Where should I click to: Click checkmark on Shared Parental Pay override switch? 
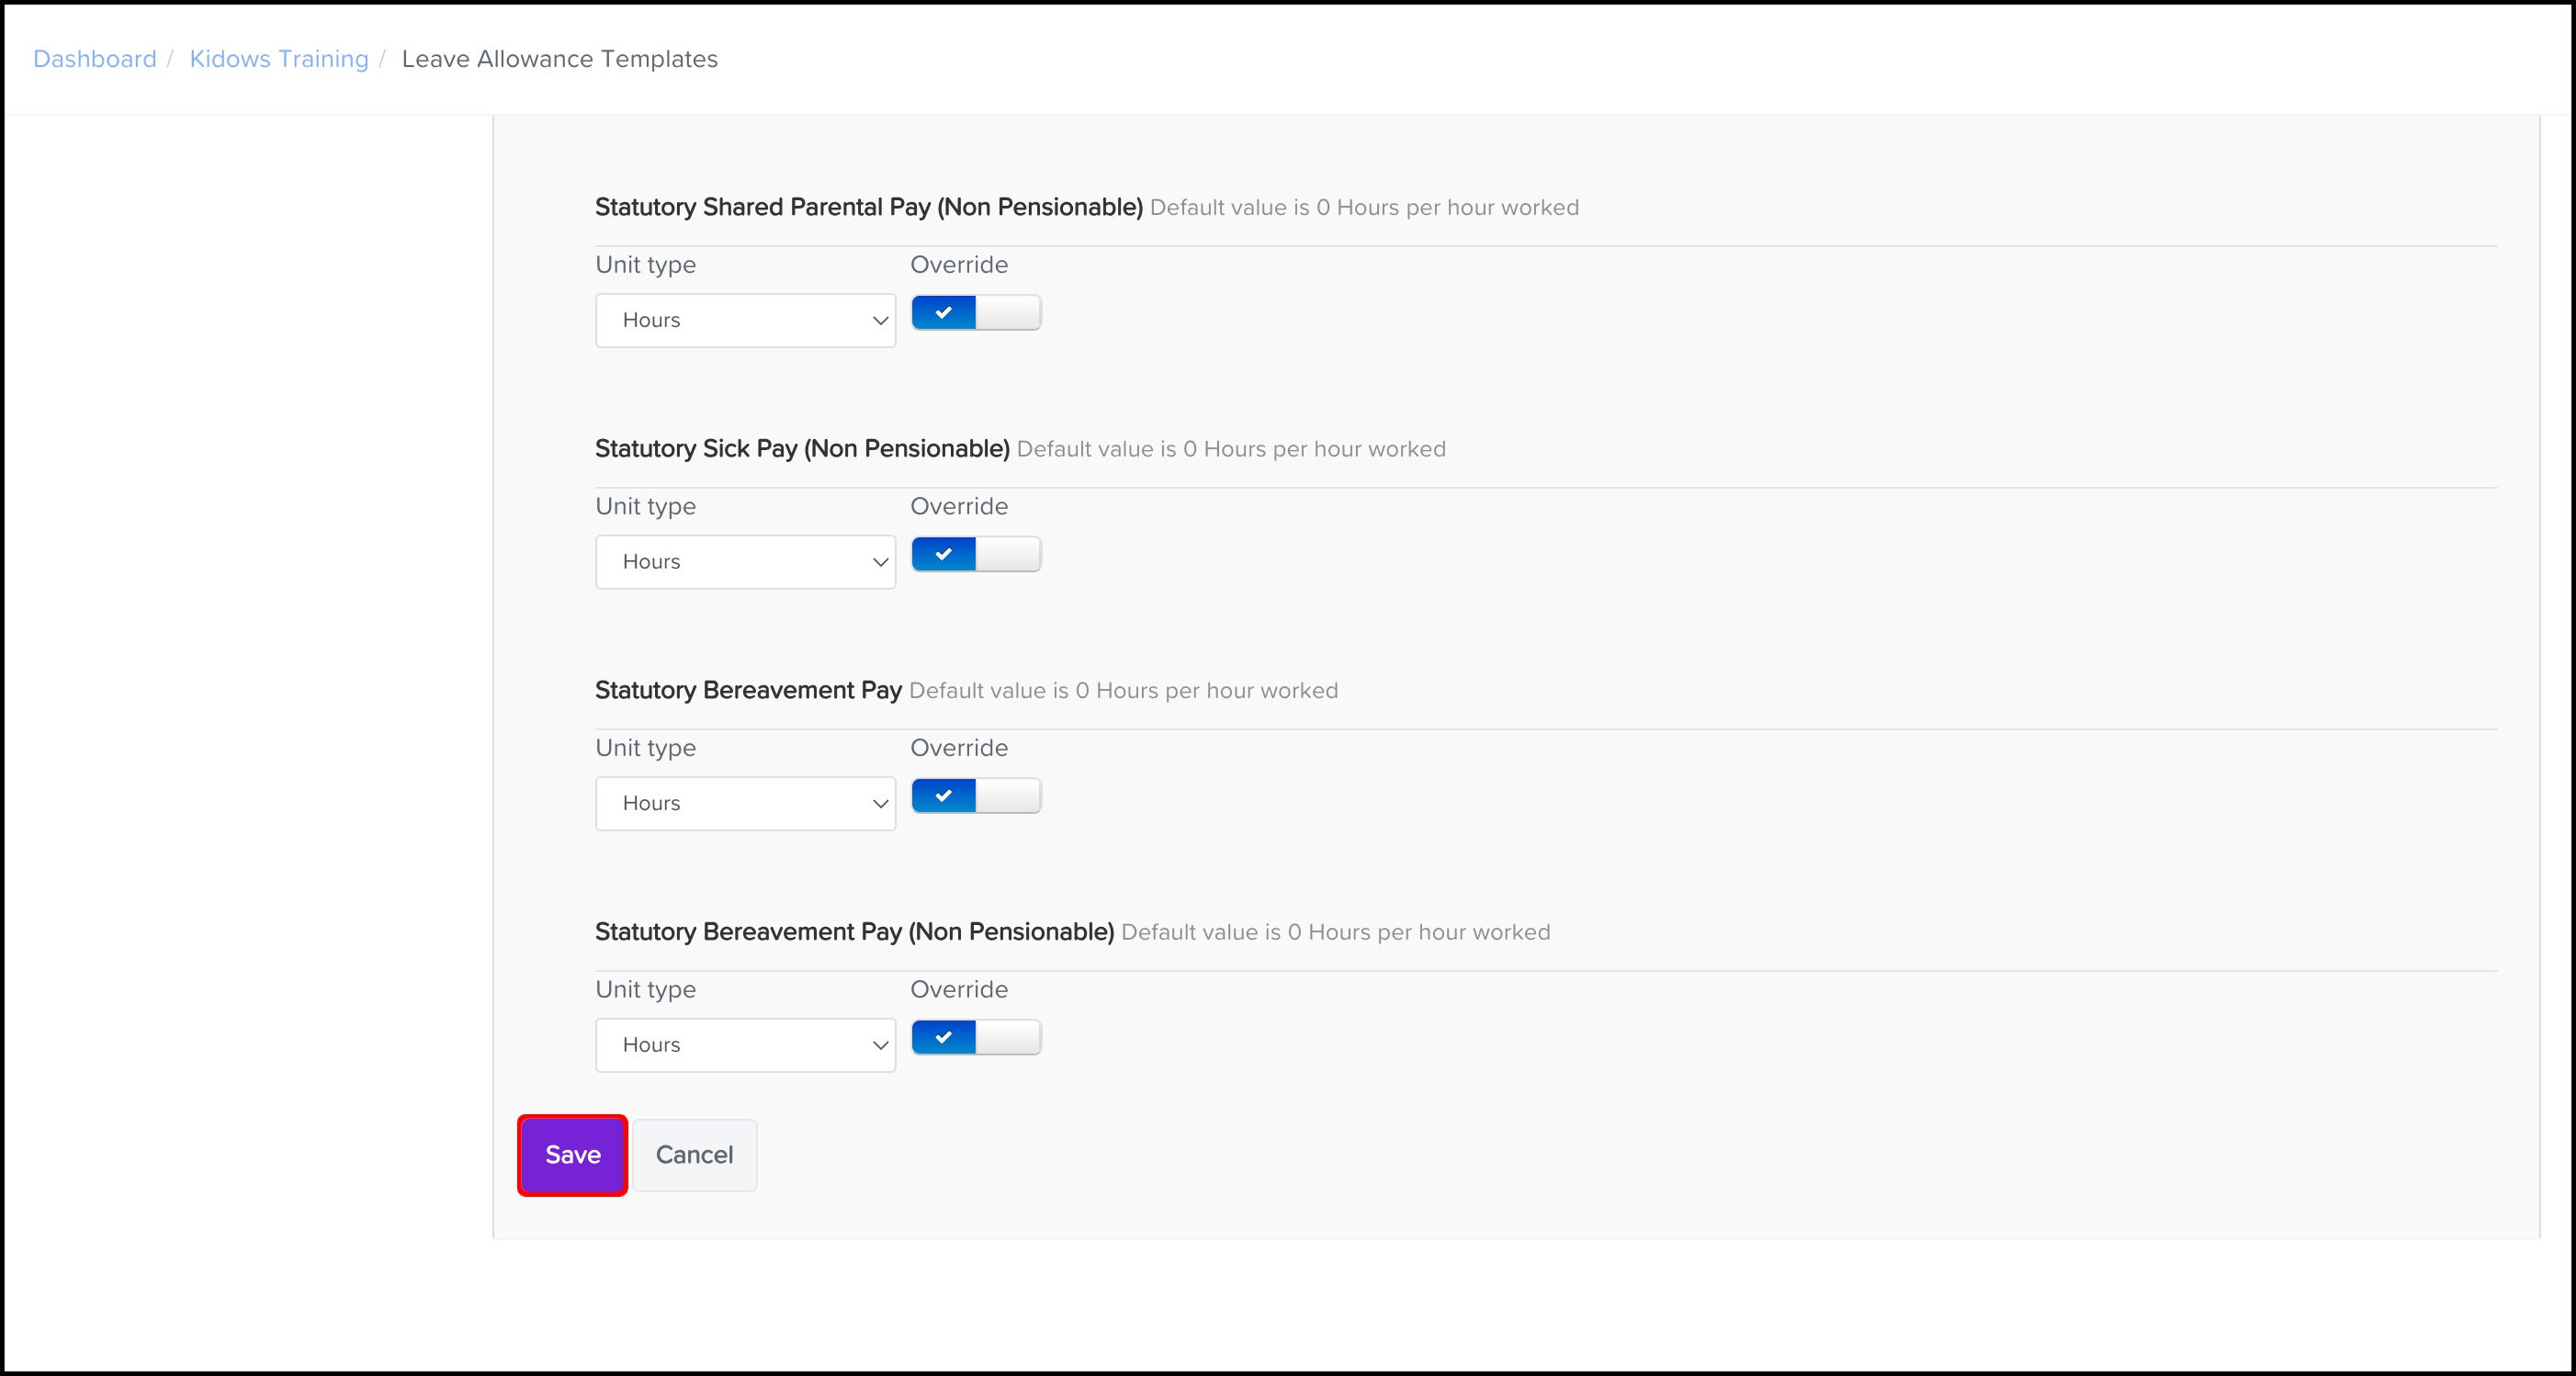coord(943,313)
